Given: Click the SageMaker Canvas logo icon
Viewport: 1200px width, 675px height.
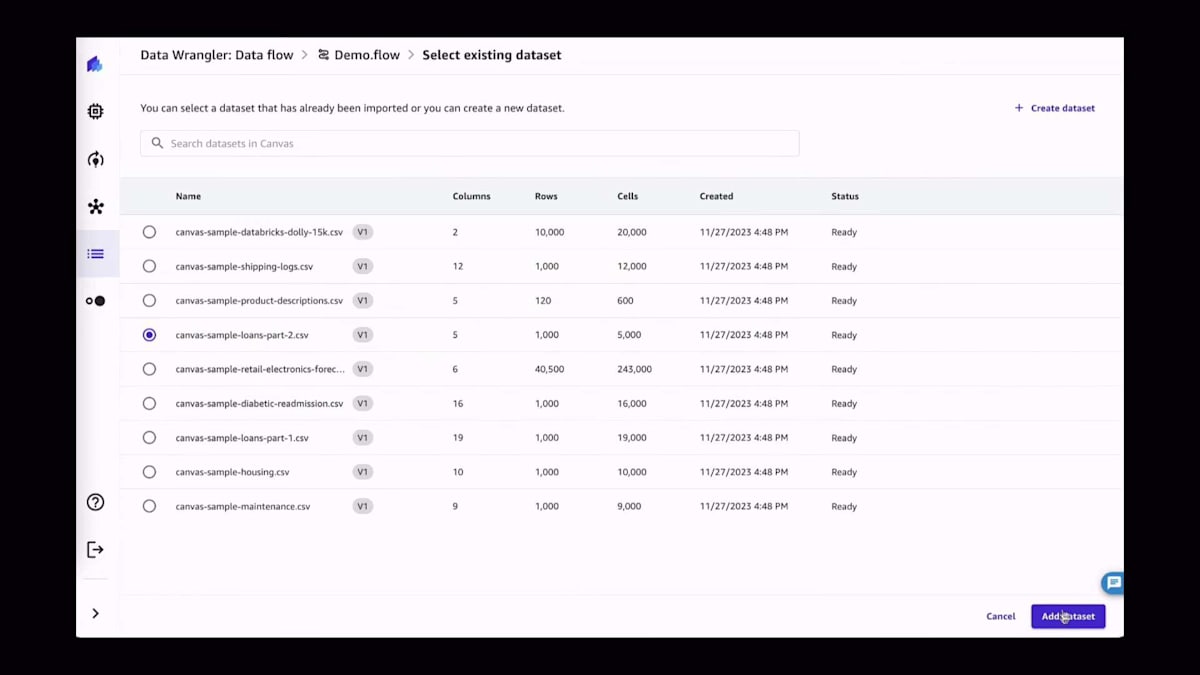Looking at the screenshot, I should pyautogui.click(x=95, y=65).
